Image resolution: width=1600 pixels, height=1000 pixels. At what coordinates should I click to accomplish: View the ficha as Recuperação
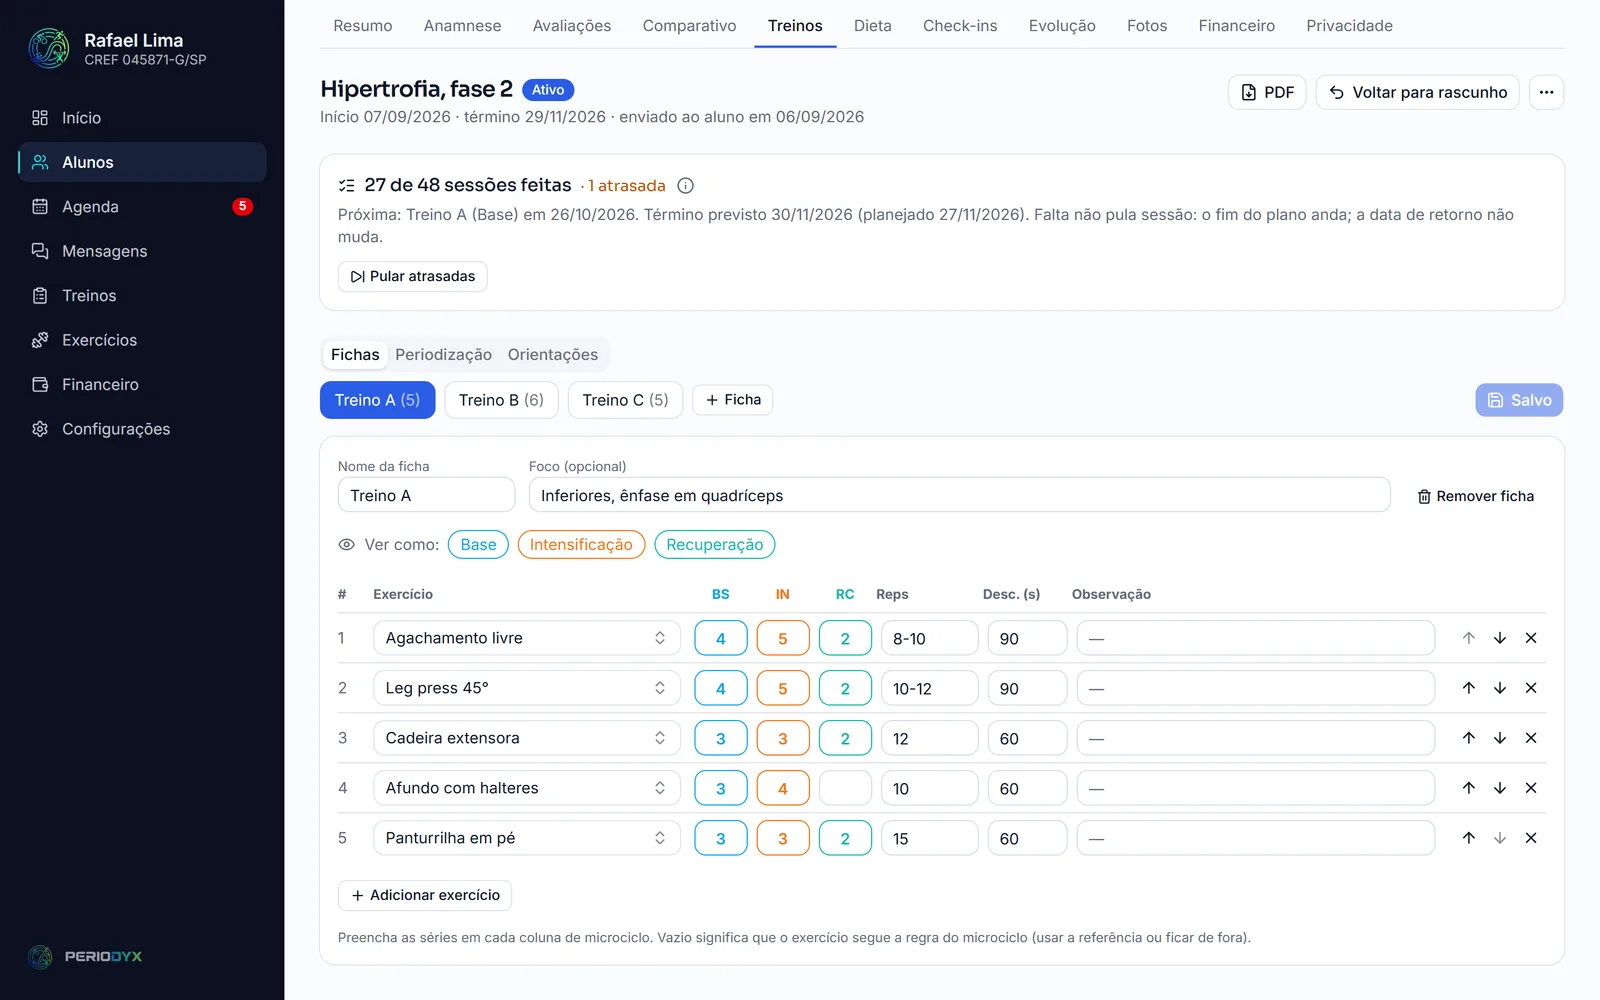click(714, 545)
